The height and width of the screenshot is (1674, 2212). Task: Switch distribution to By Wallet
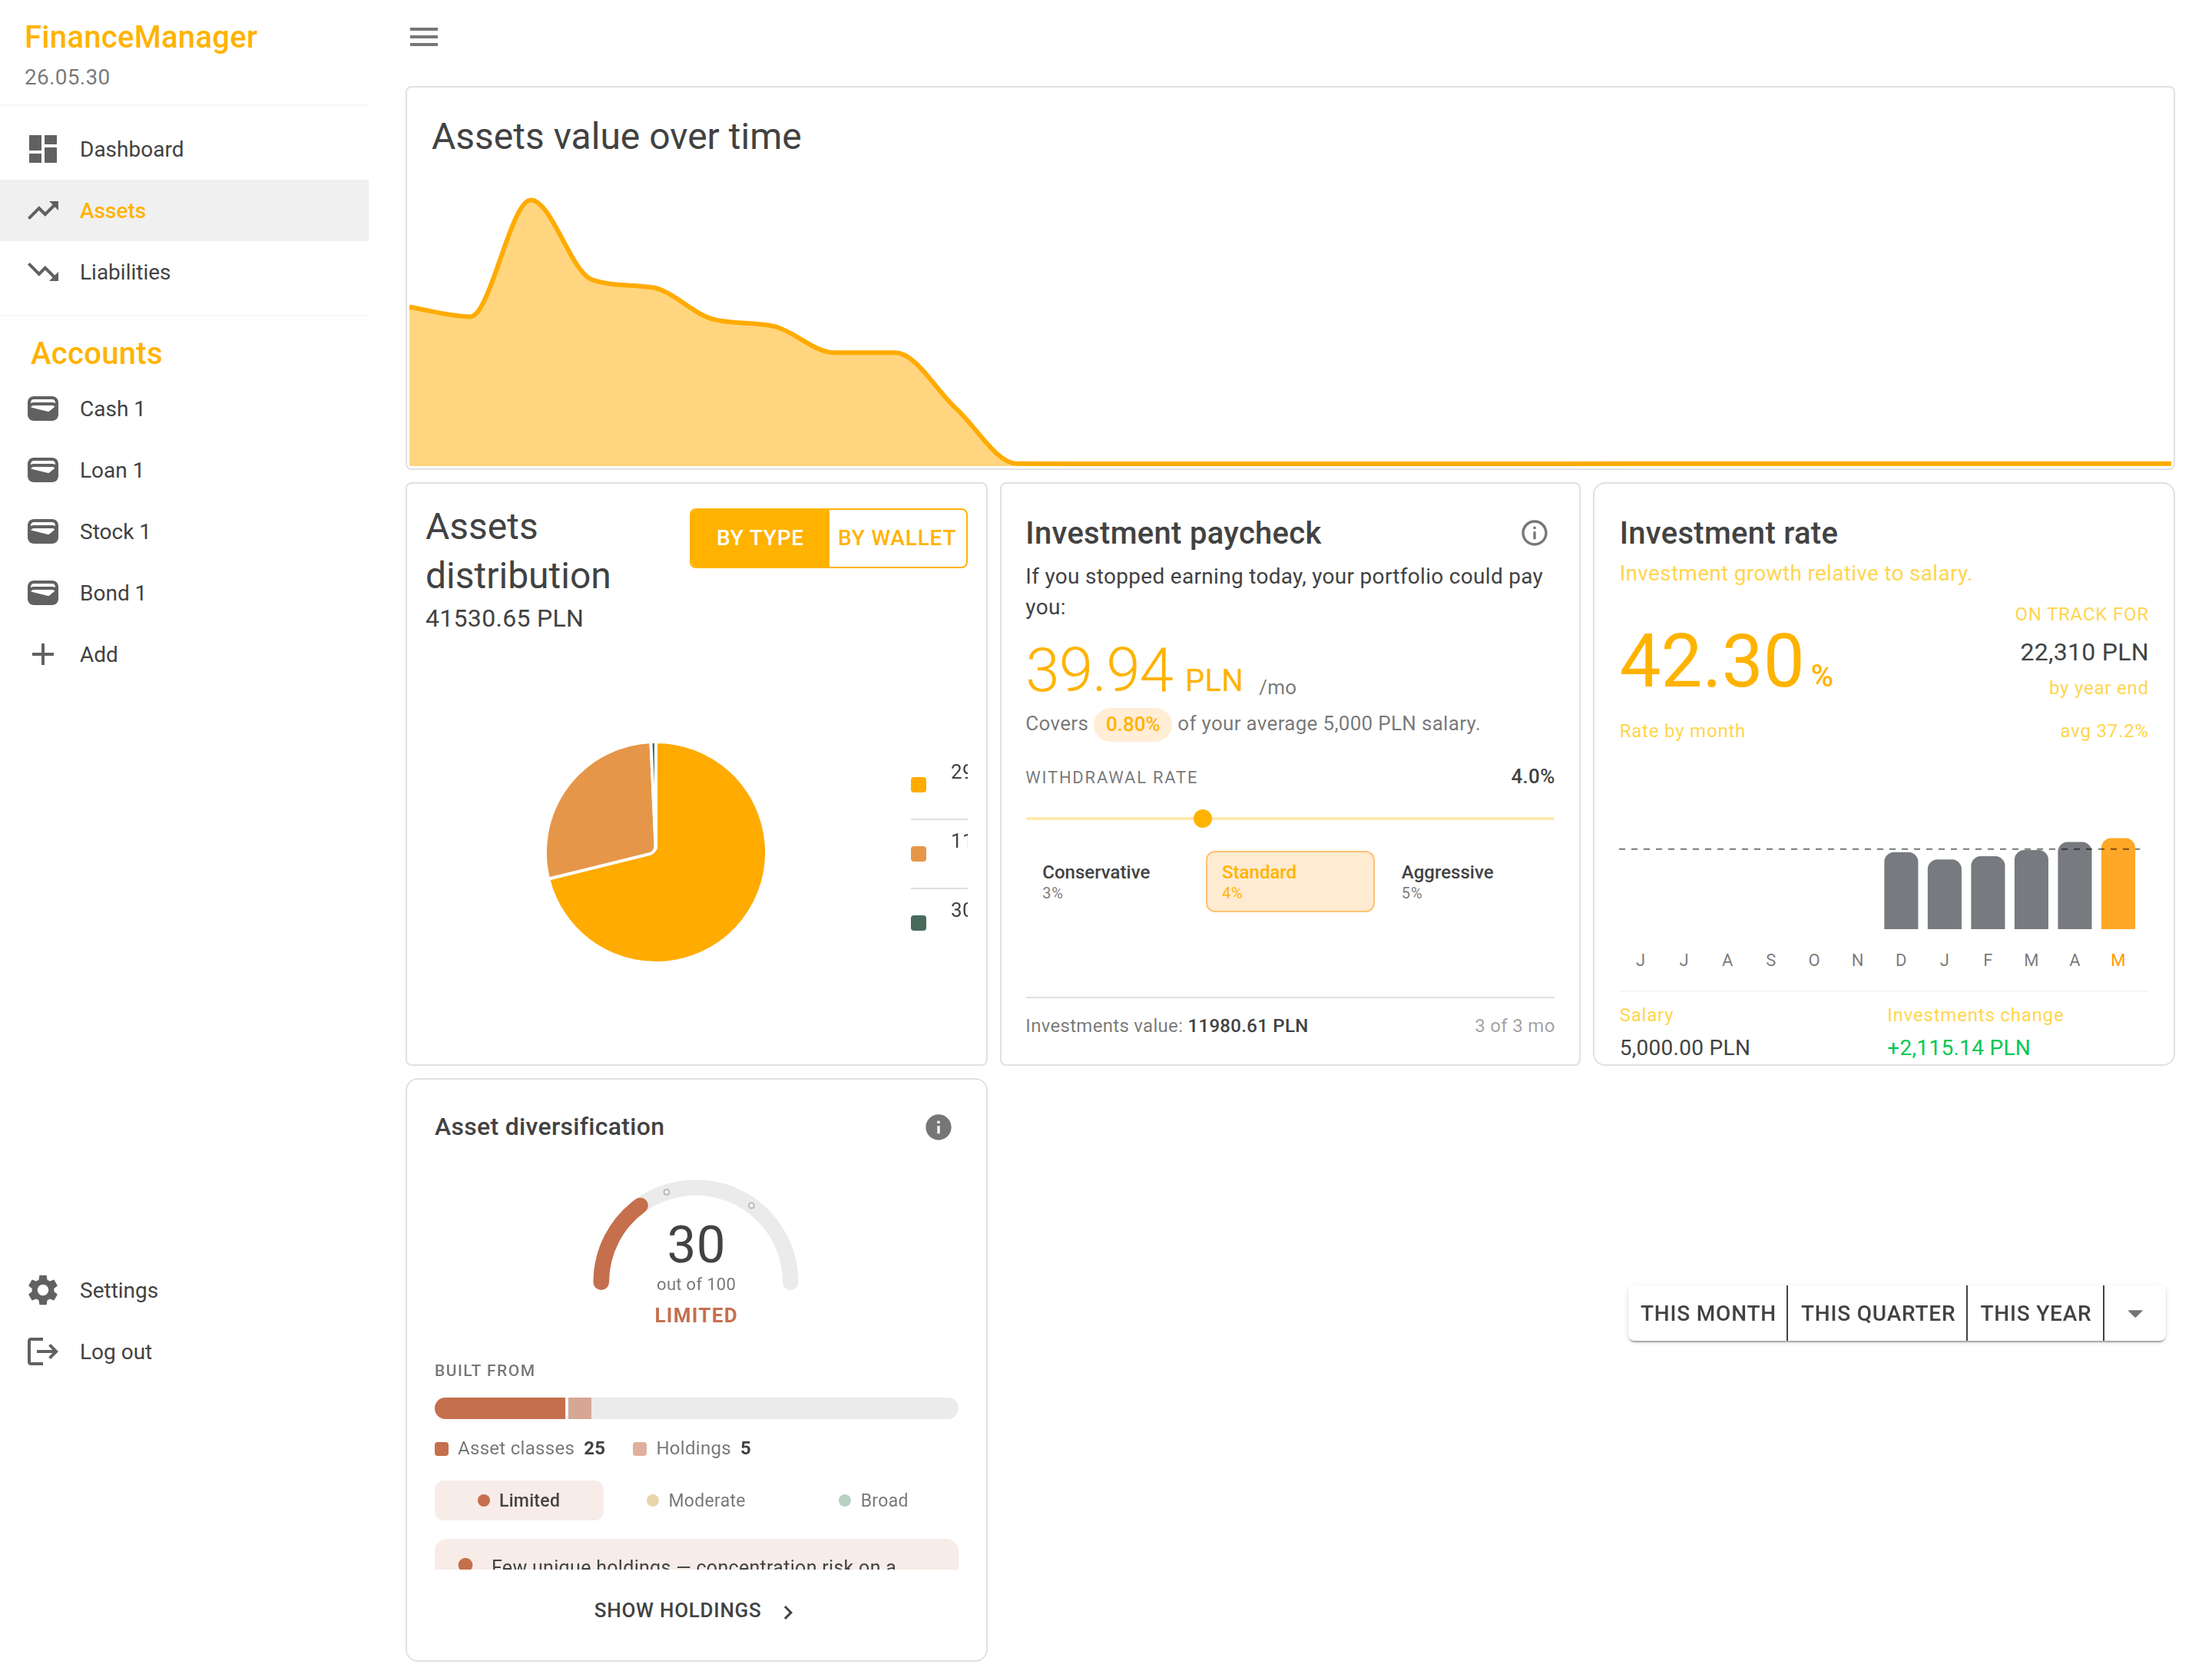[897, 538]
